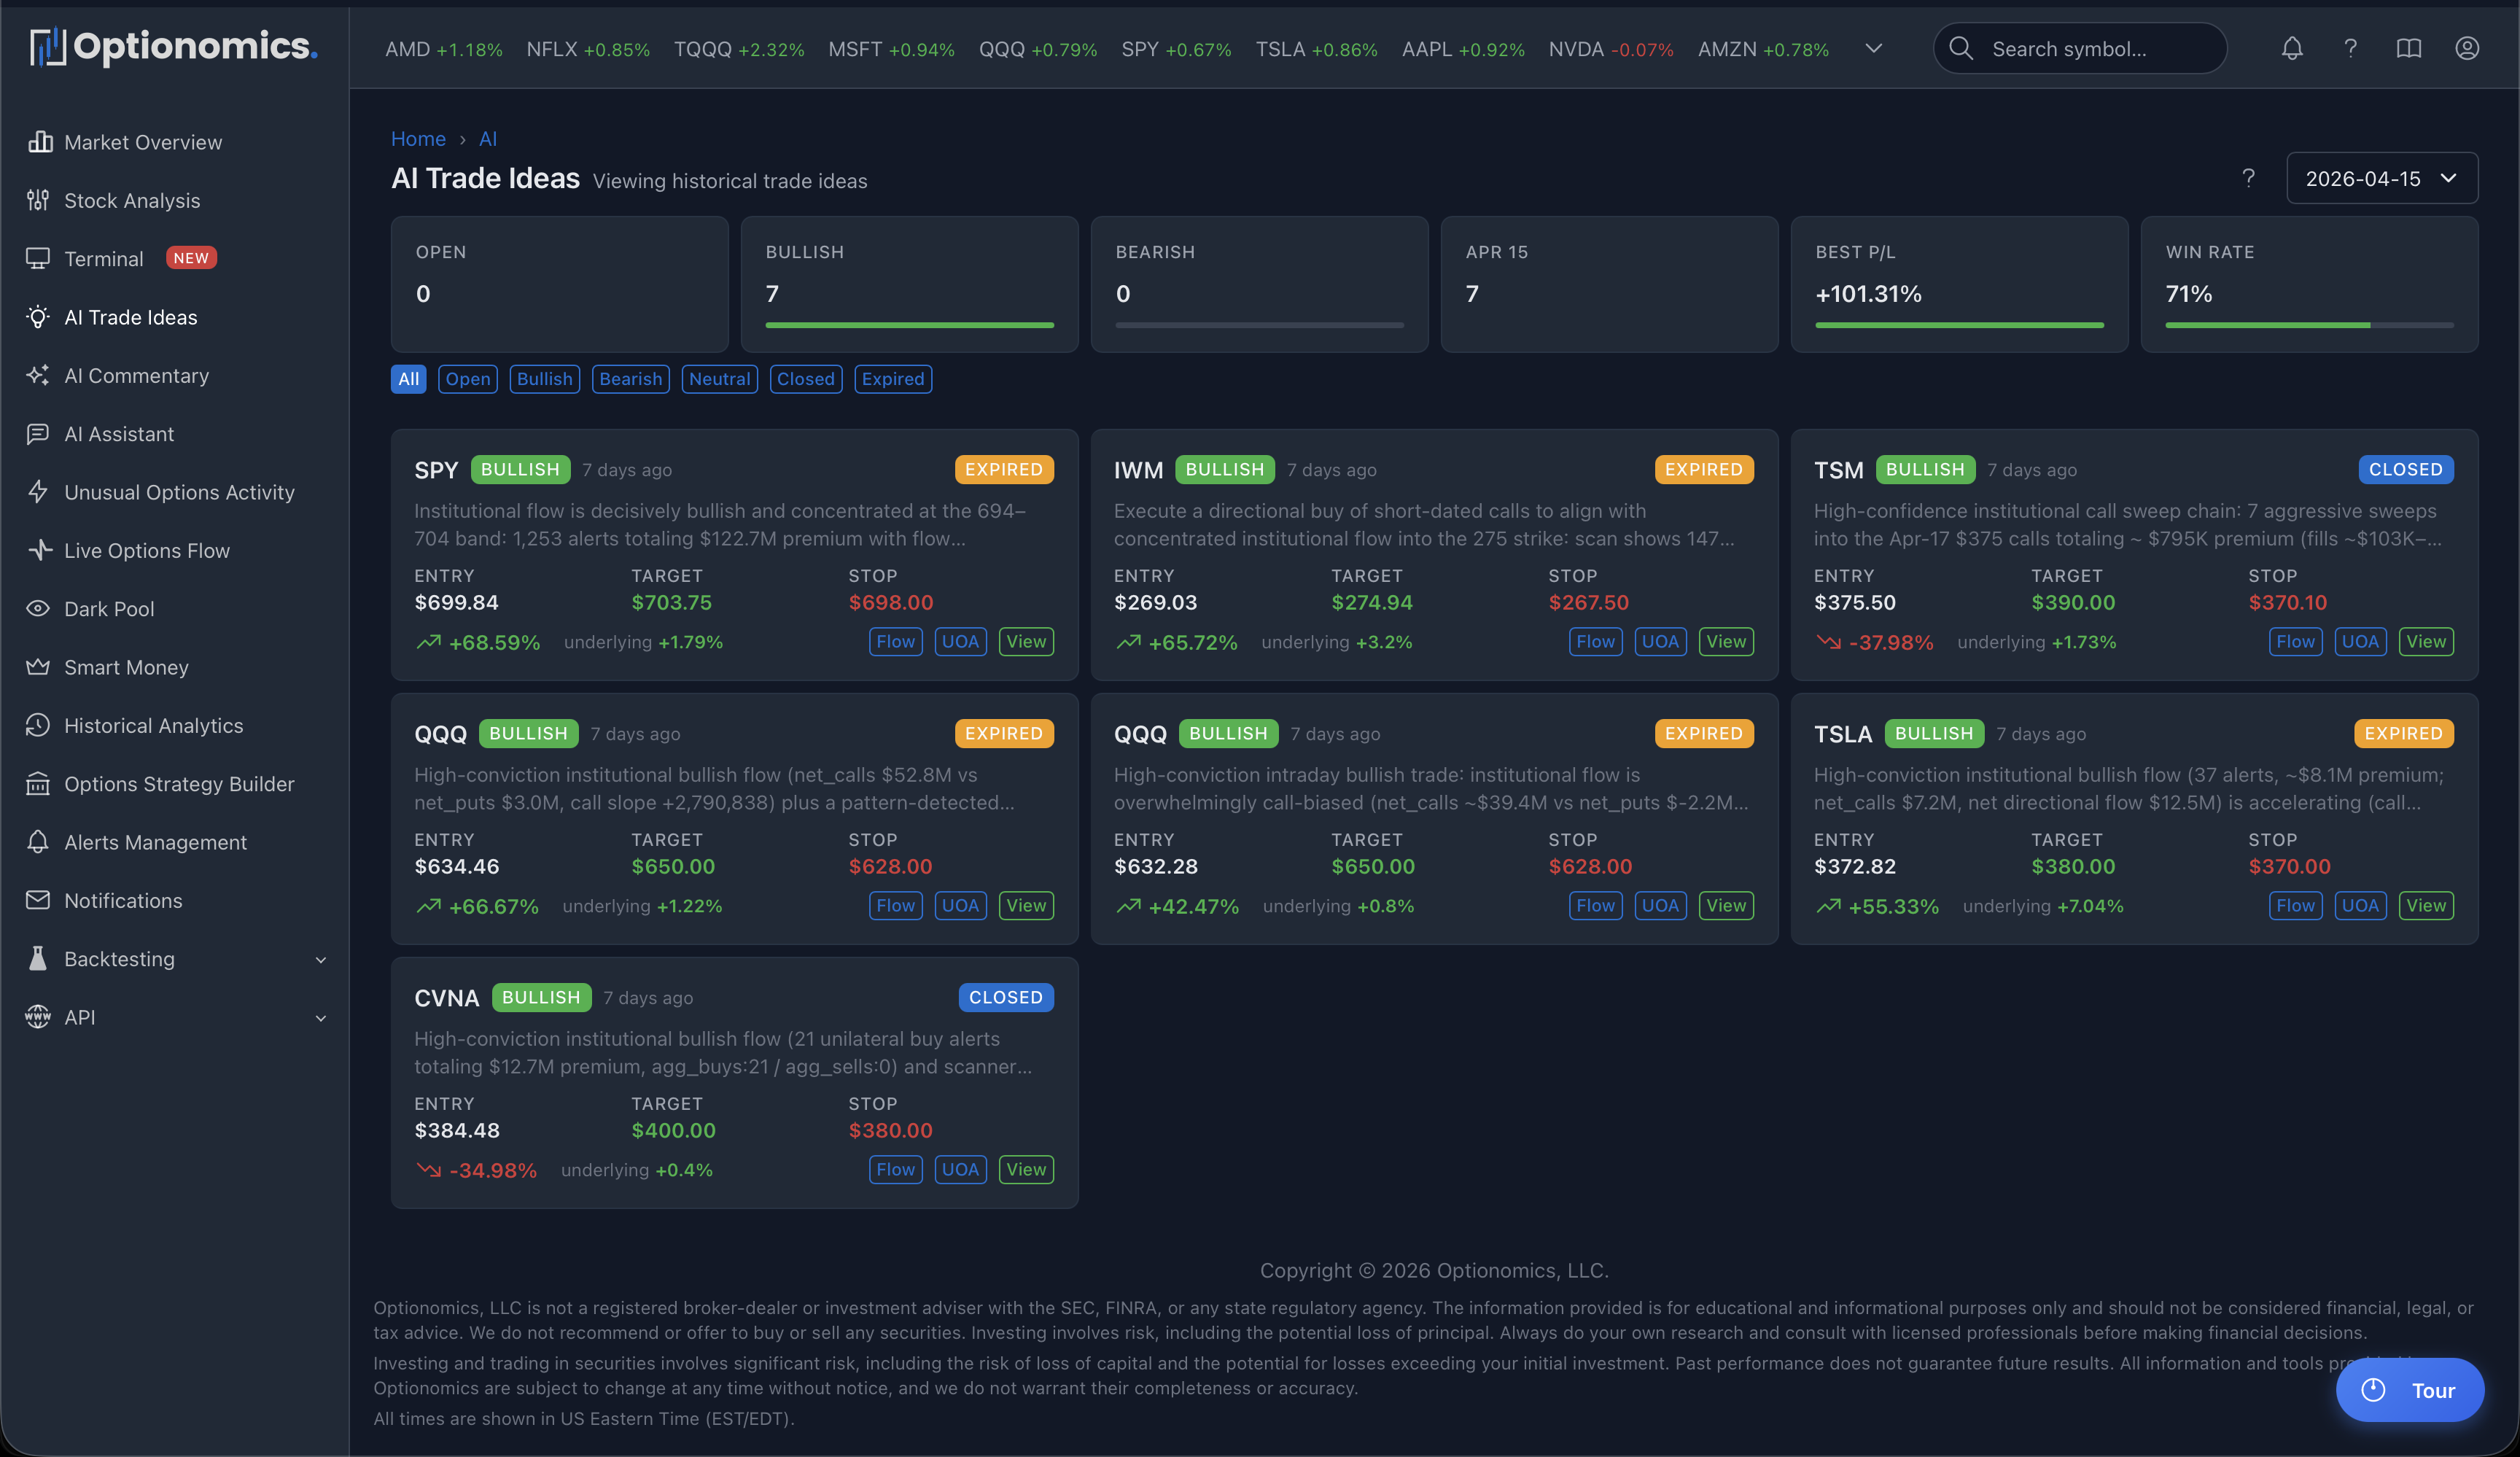Click help icon beside the date selector
The height and width of the screenshot is (1457, 2520).
click(2248, 178)
